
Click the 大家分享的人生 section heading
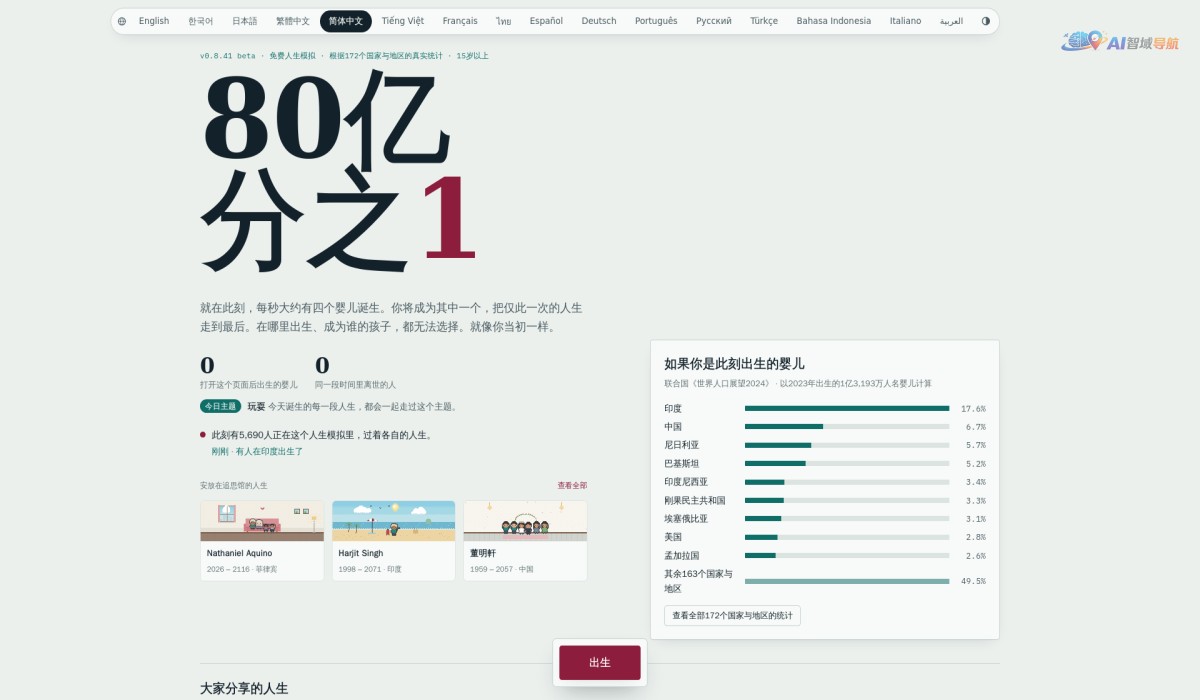click(244, 688)
